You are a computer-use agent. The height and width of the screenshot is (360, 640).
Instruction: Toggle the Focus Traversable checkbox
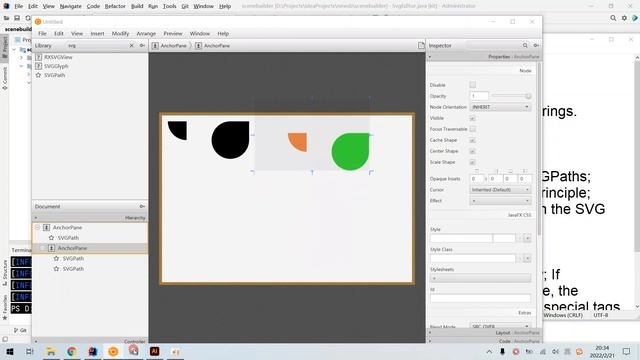click(x=472, y=129)
